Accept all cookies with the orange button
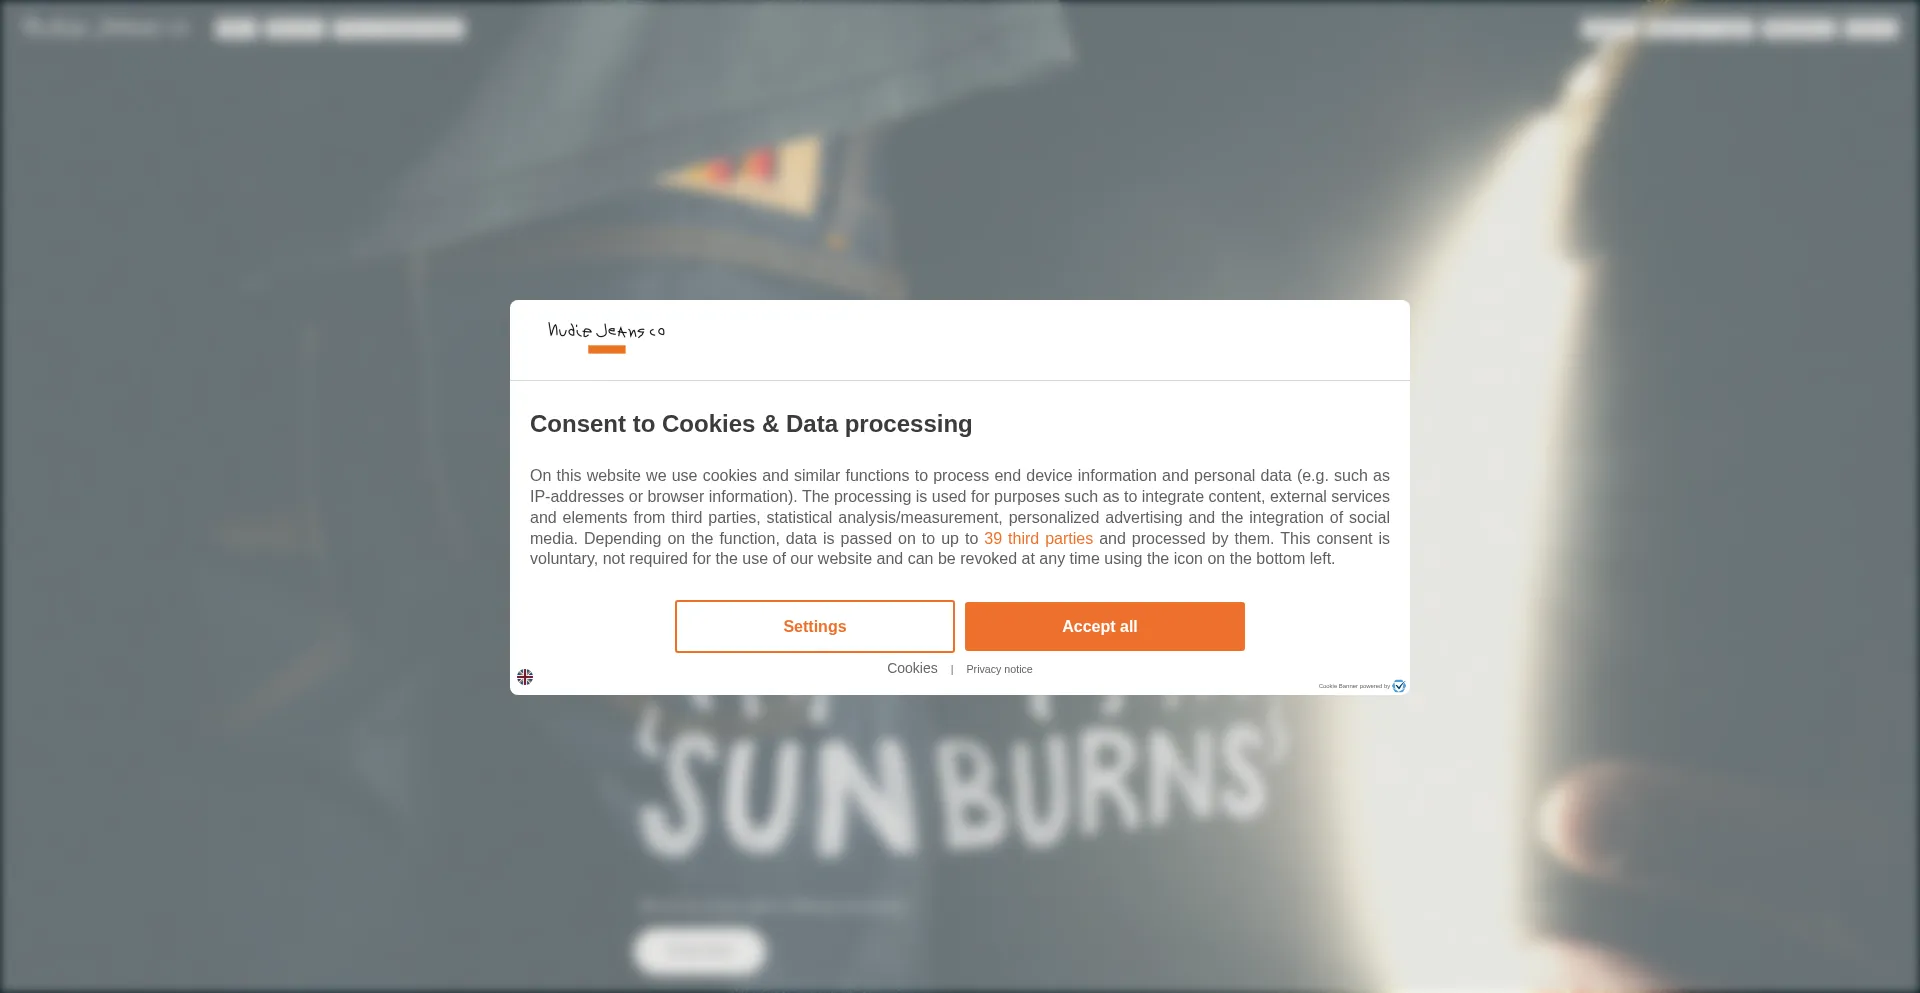This screenshot has height=993, width=1920. (x=1105, y=626)
